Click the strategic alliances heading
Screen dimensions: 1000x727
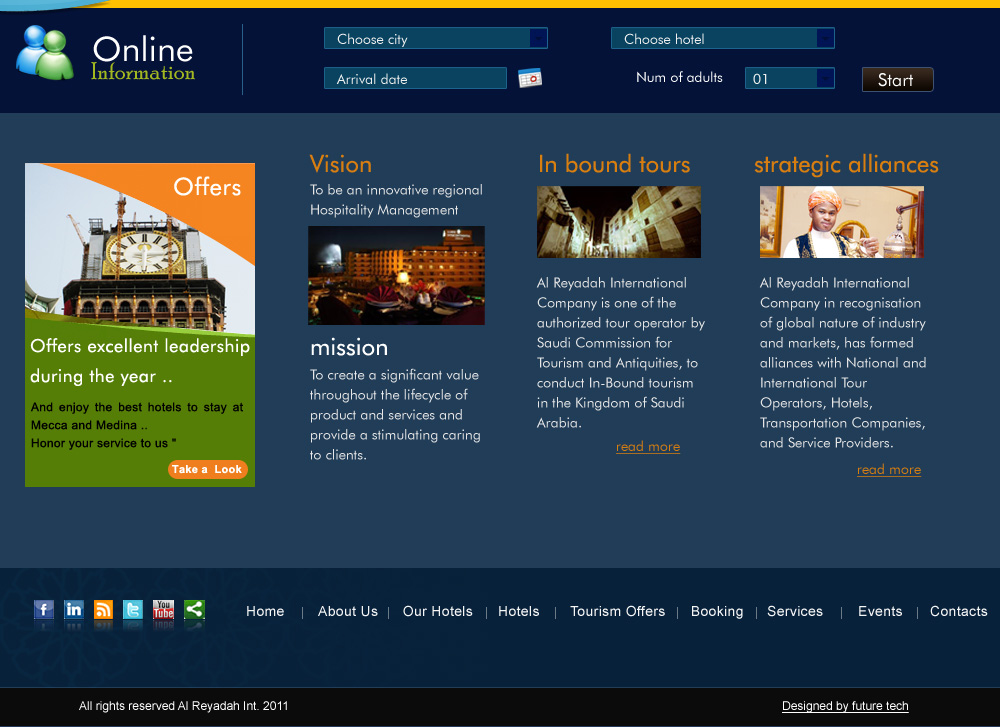pos(846,165)
